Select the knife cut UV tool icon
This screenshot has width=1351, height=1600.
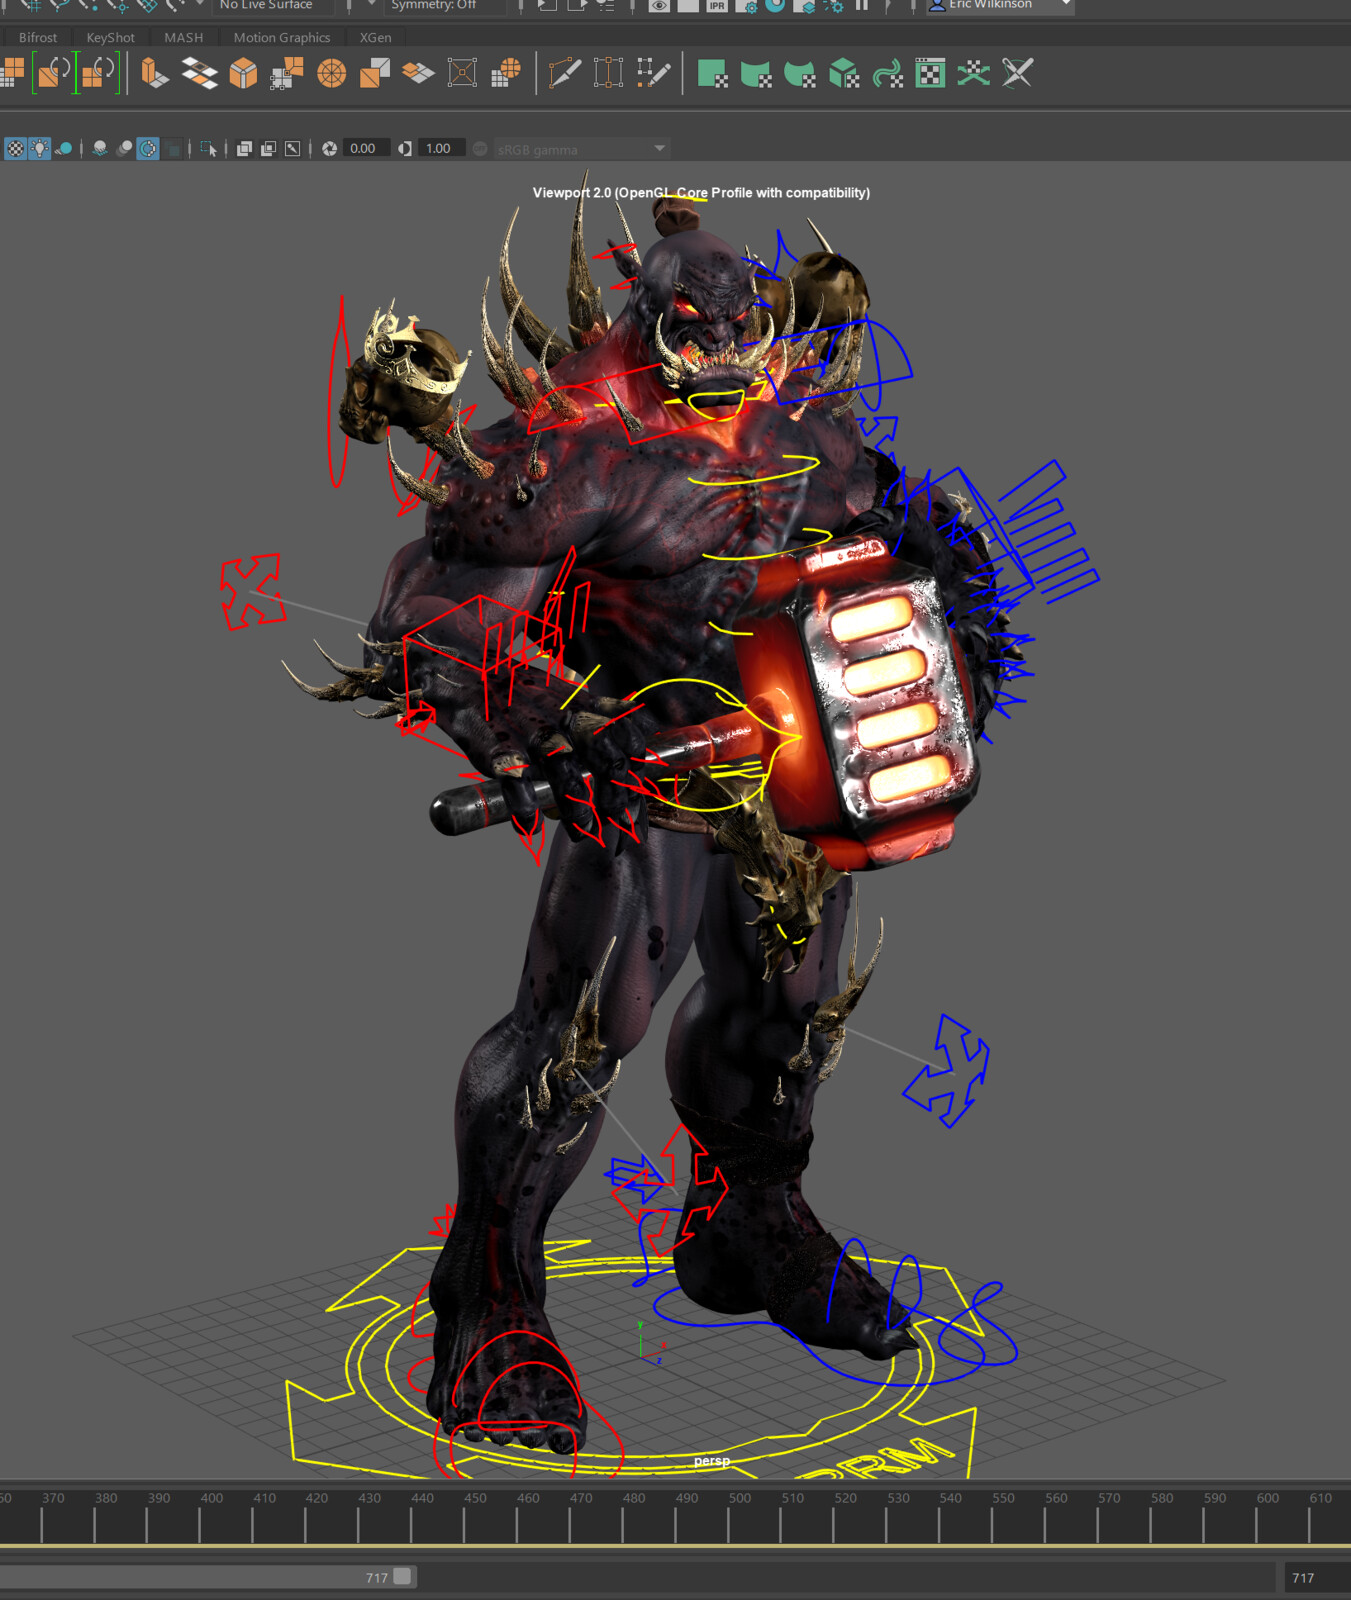565,73
